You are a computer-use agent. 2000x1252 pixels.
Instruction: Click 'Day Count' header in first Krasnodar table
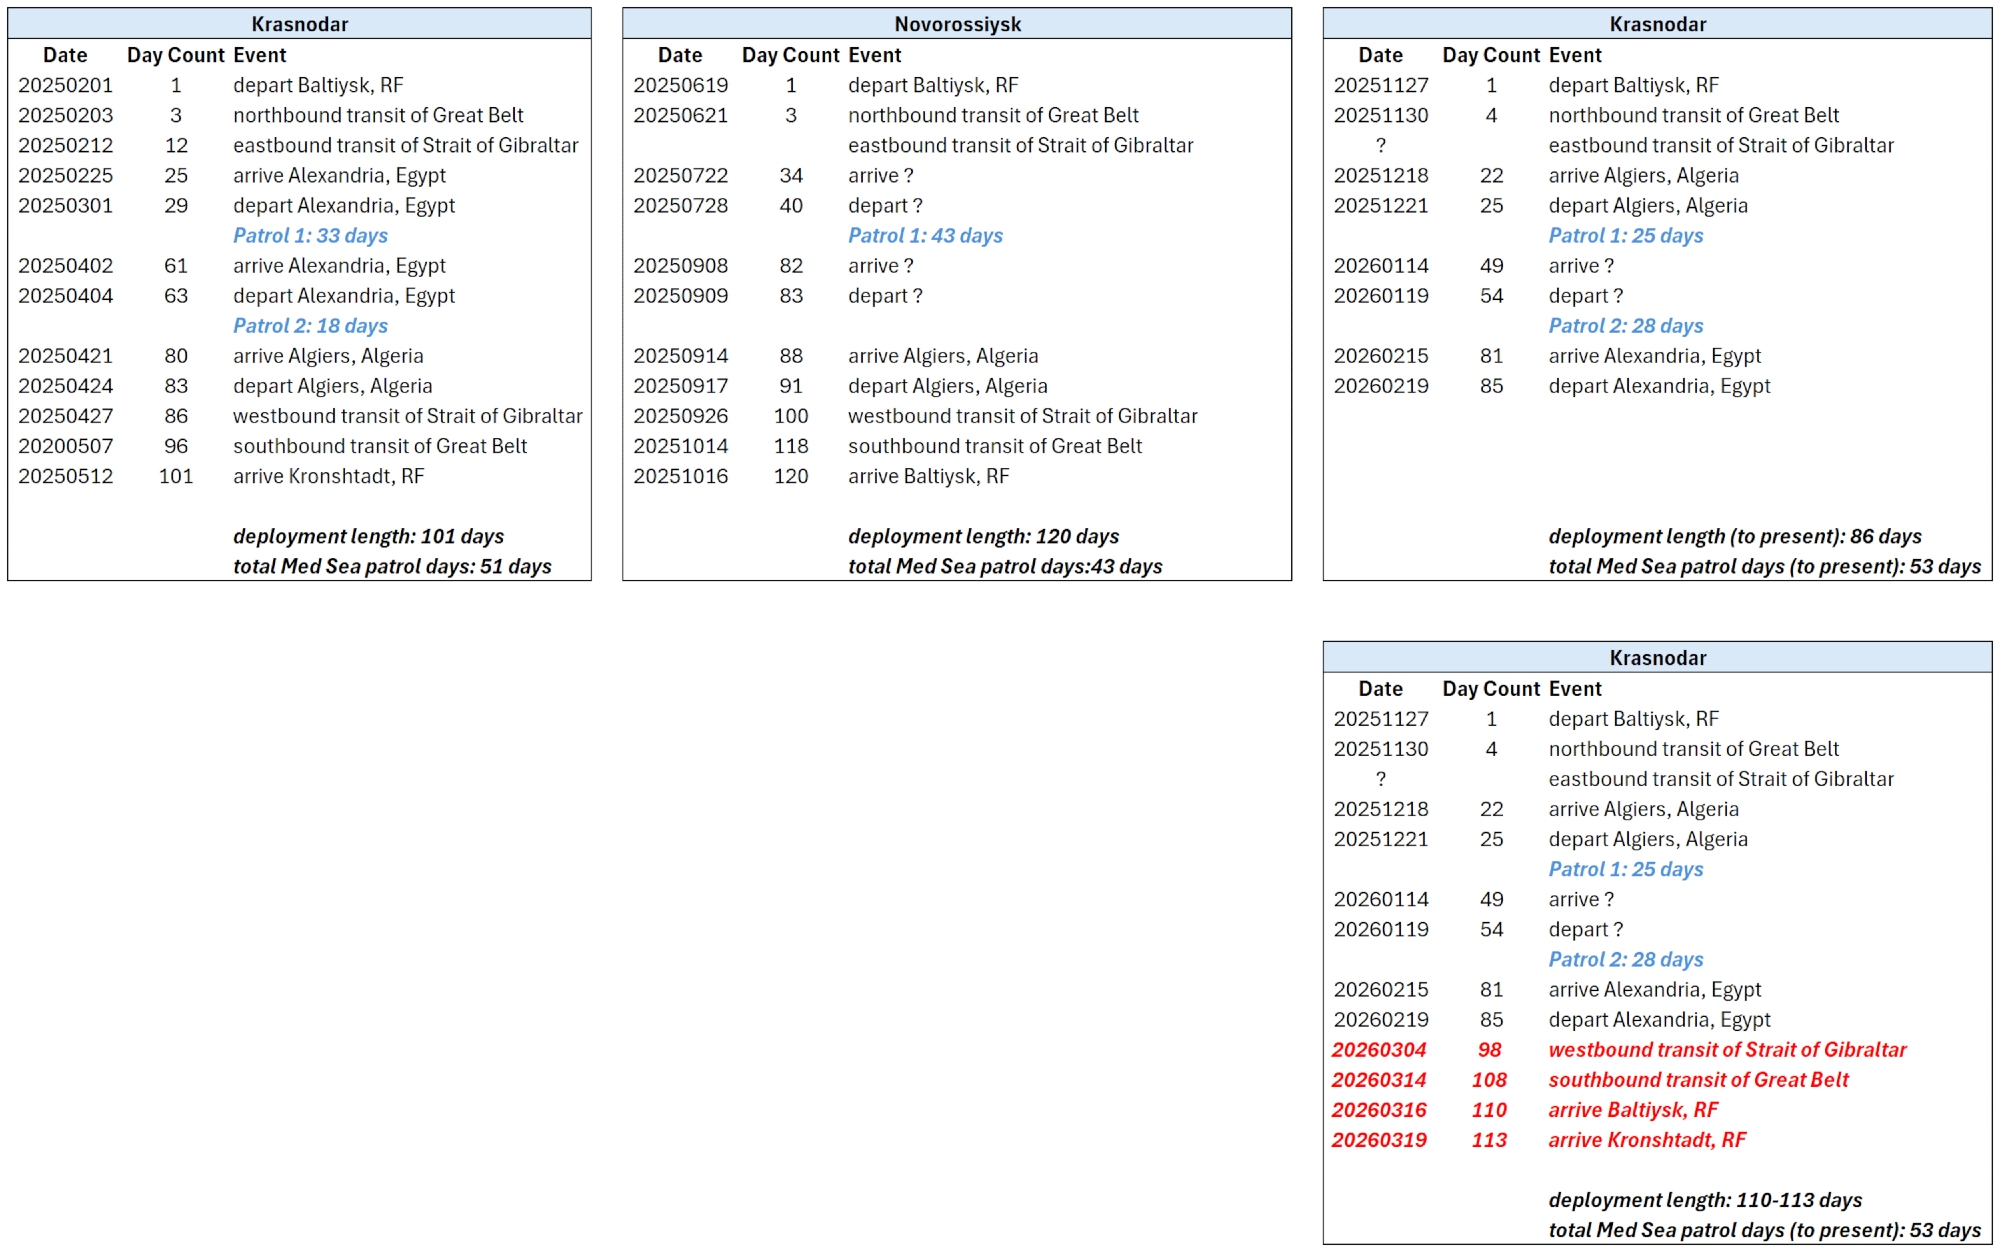tap(175, 55)
